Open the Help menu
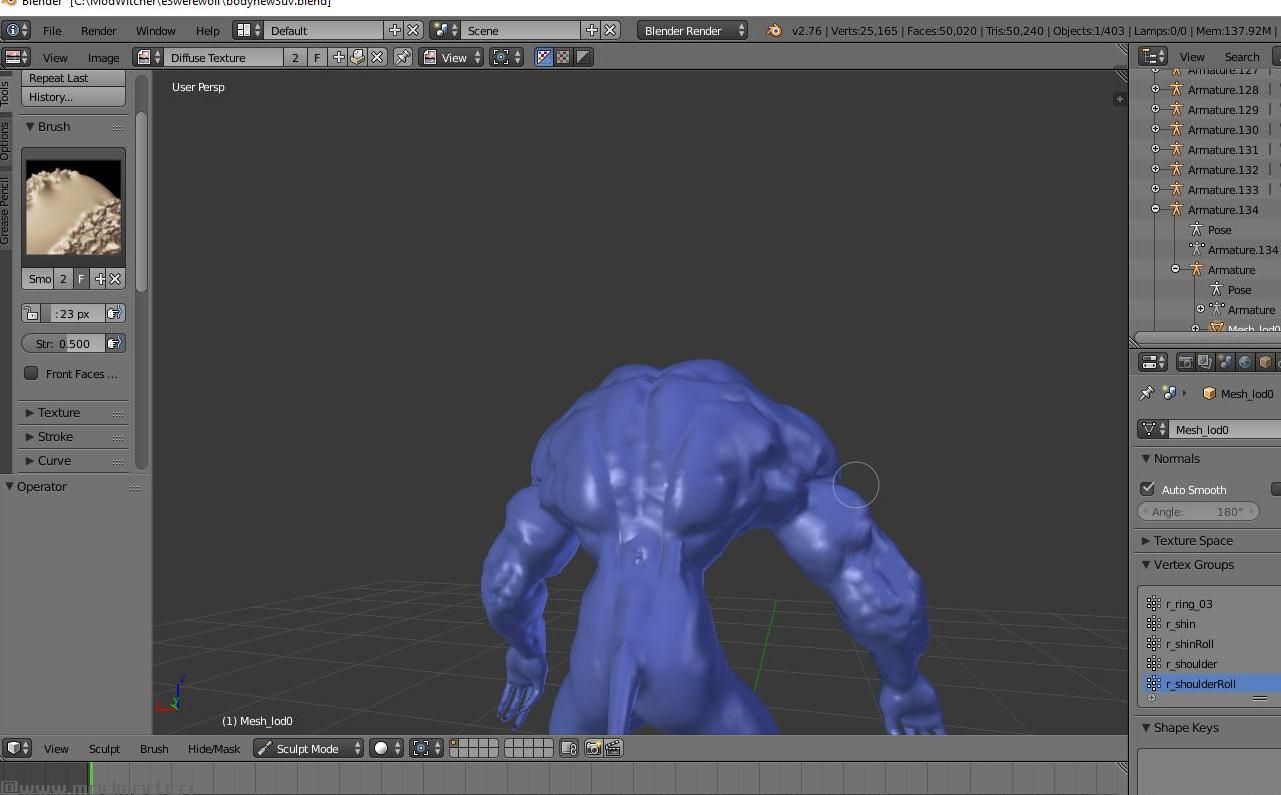The width and height of the screenshot is (1281, 795). (x=208, y=30)
